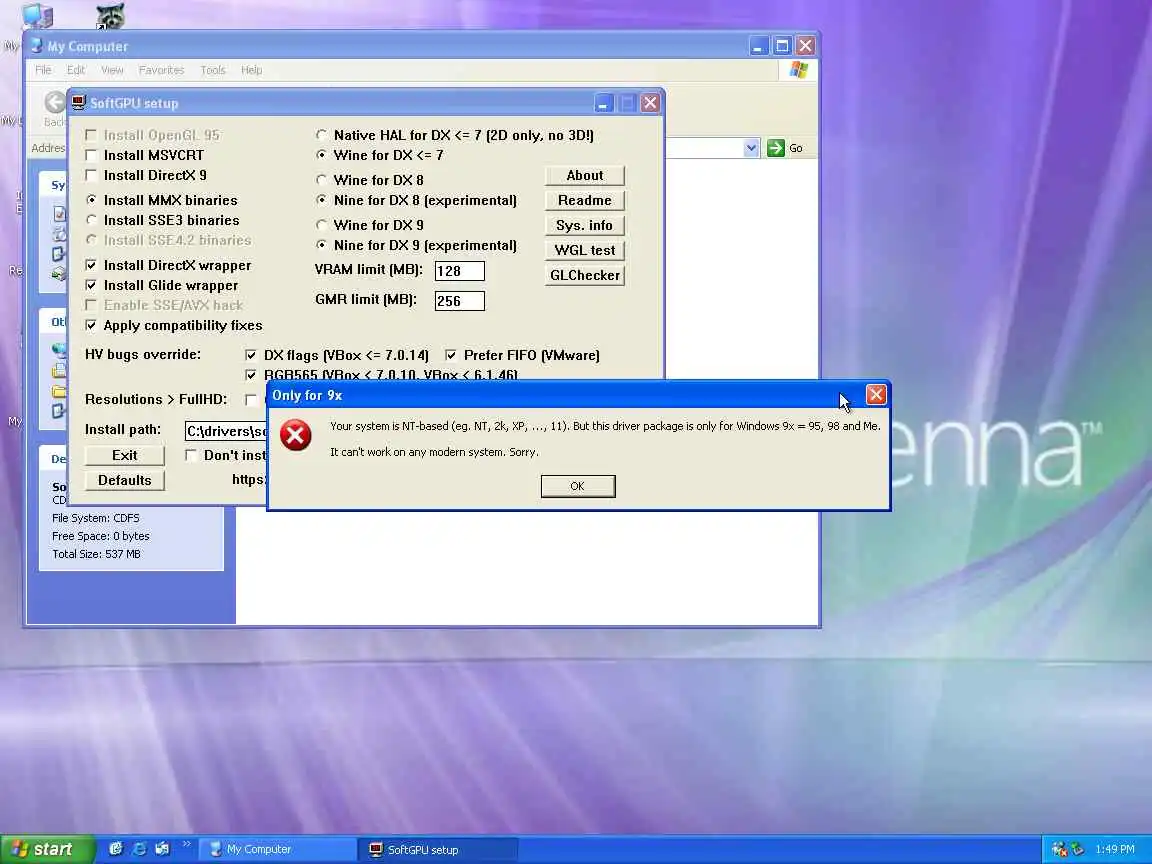Open the first quick launch icon next to start
The image size is (1152, 864).
point(115,849)
